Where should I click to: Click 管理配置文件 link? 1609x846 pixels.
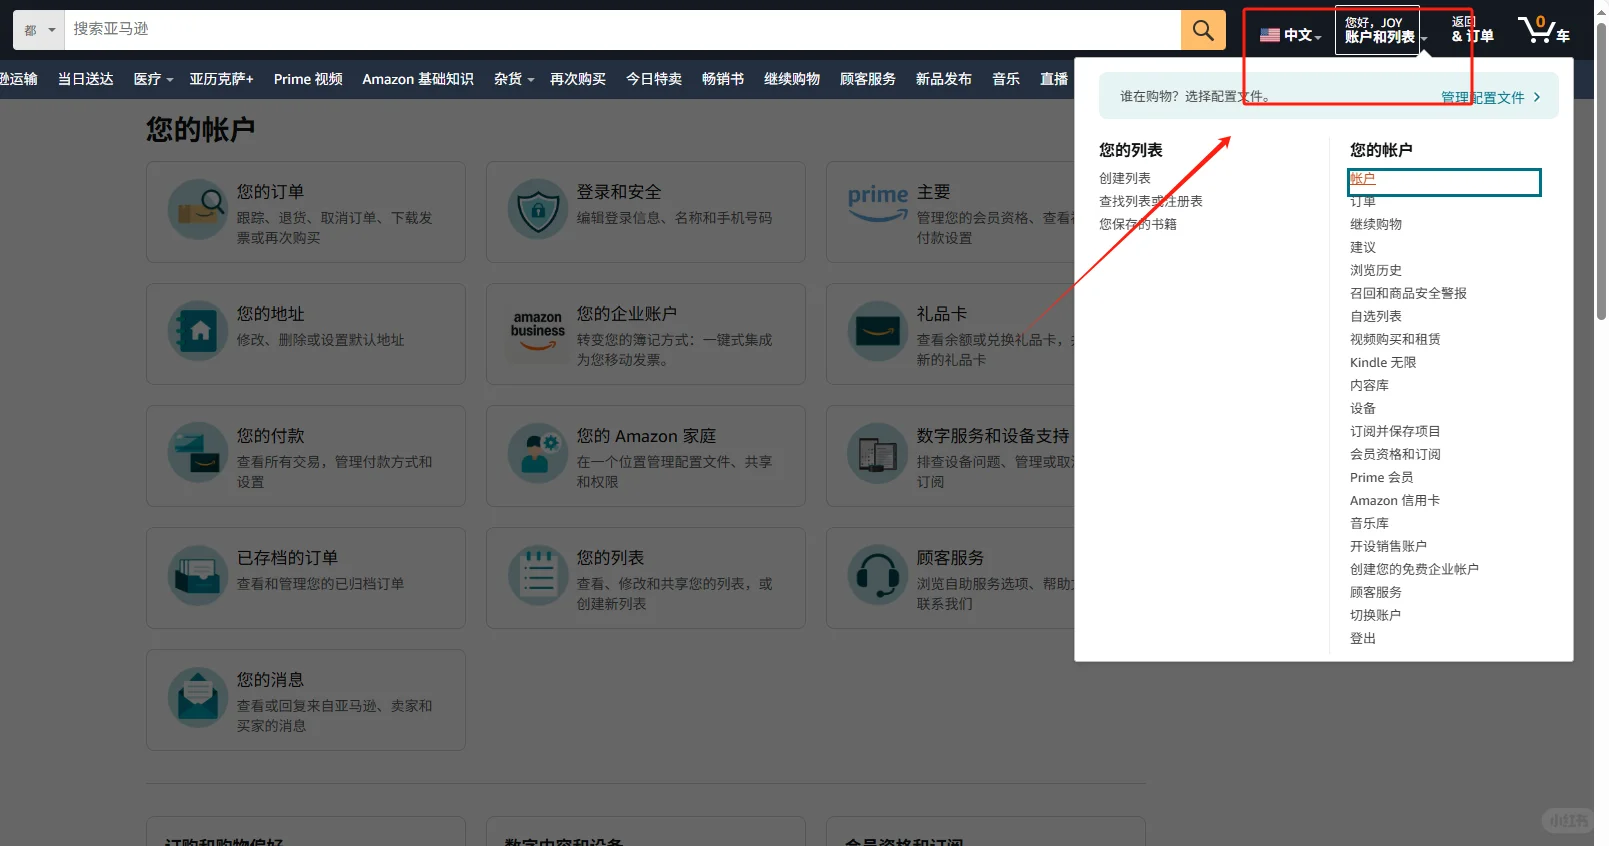1482,97
